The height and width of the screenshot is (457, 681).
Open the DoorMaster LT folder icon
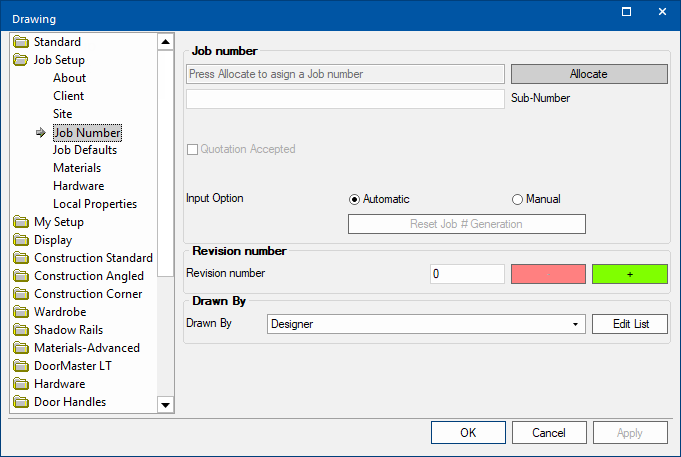coord(20,366)
